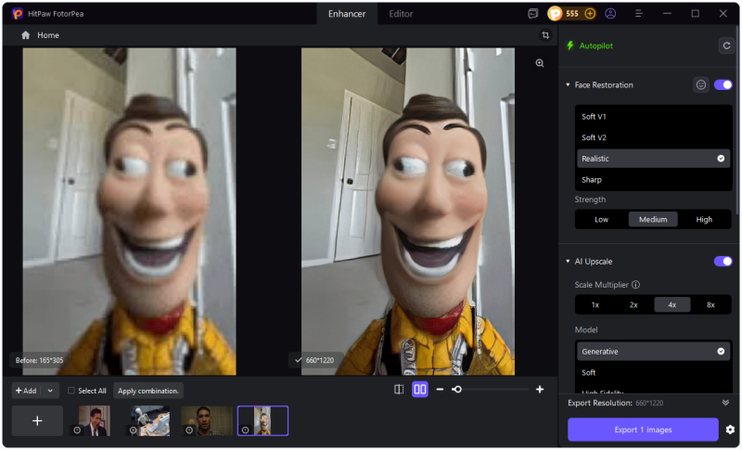Select side-by-side comparison view icon
The width and height of the screenshot is (742, 450).
[x=420, y=389]
